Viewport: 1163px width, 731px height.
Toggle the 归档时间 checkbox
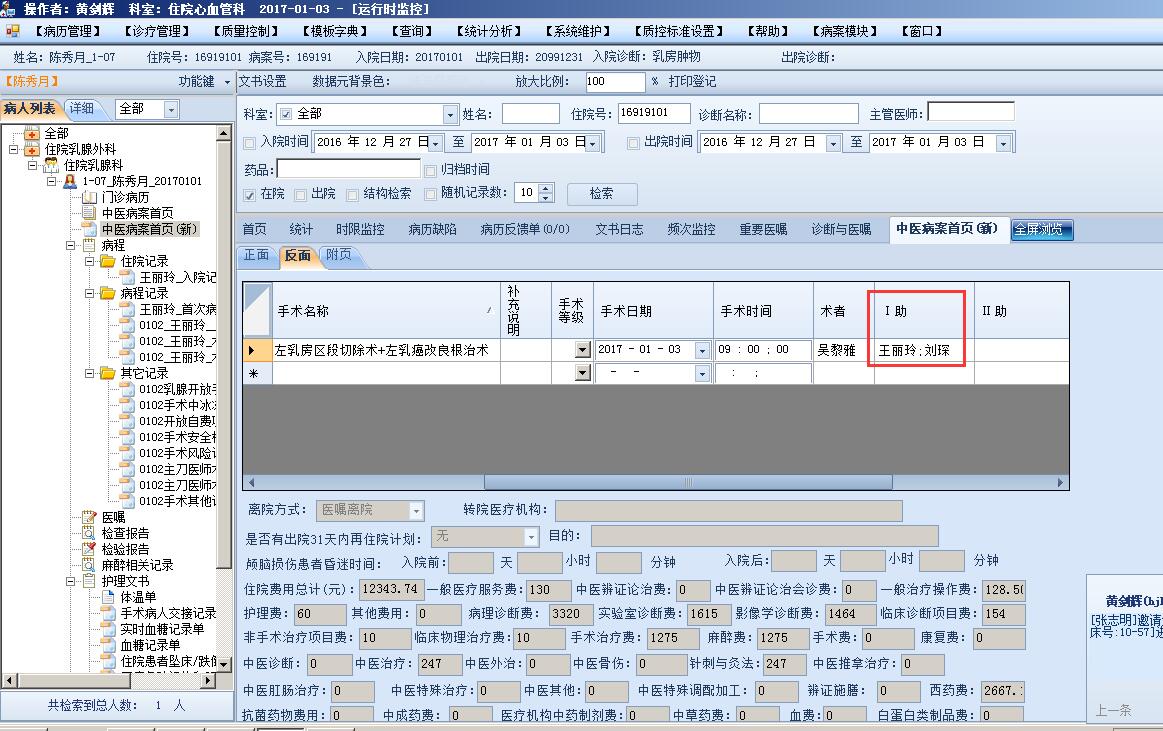point(430,171)
